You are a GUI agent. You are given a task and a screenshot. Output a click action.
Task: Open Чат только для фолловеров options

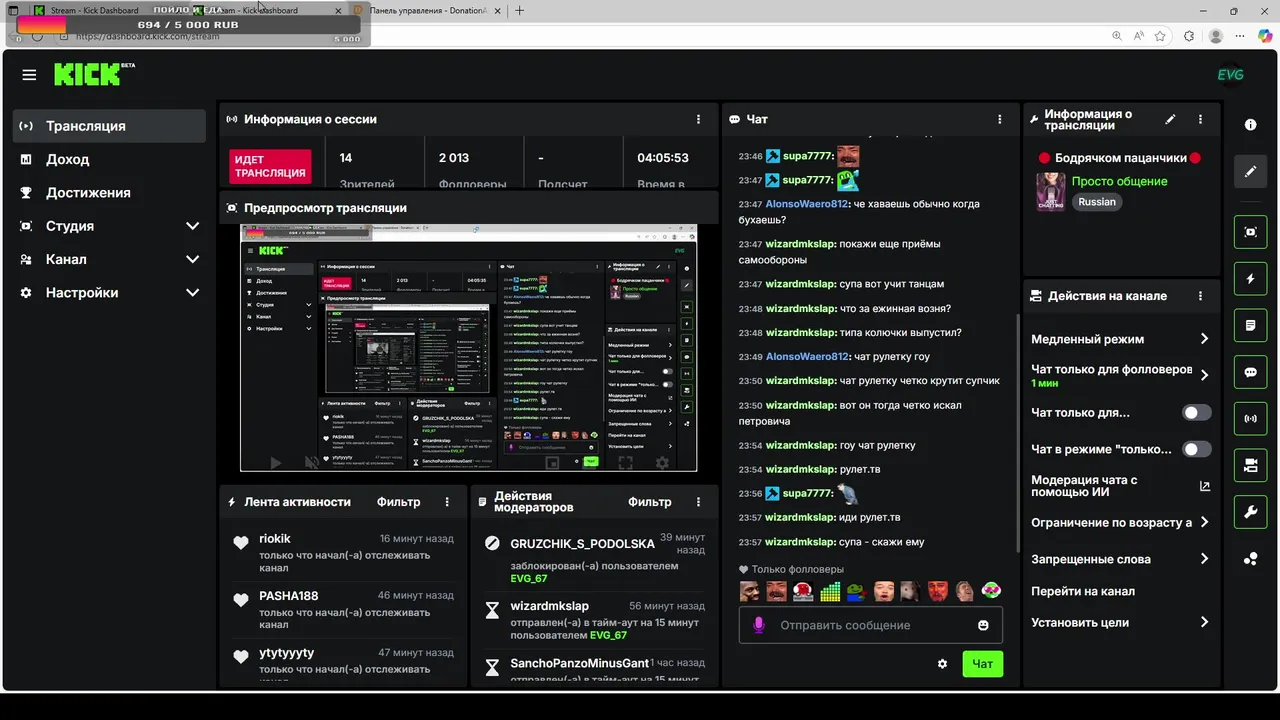pos(1121,375)
